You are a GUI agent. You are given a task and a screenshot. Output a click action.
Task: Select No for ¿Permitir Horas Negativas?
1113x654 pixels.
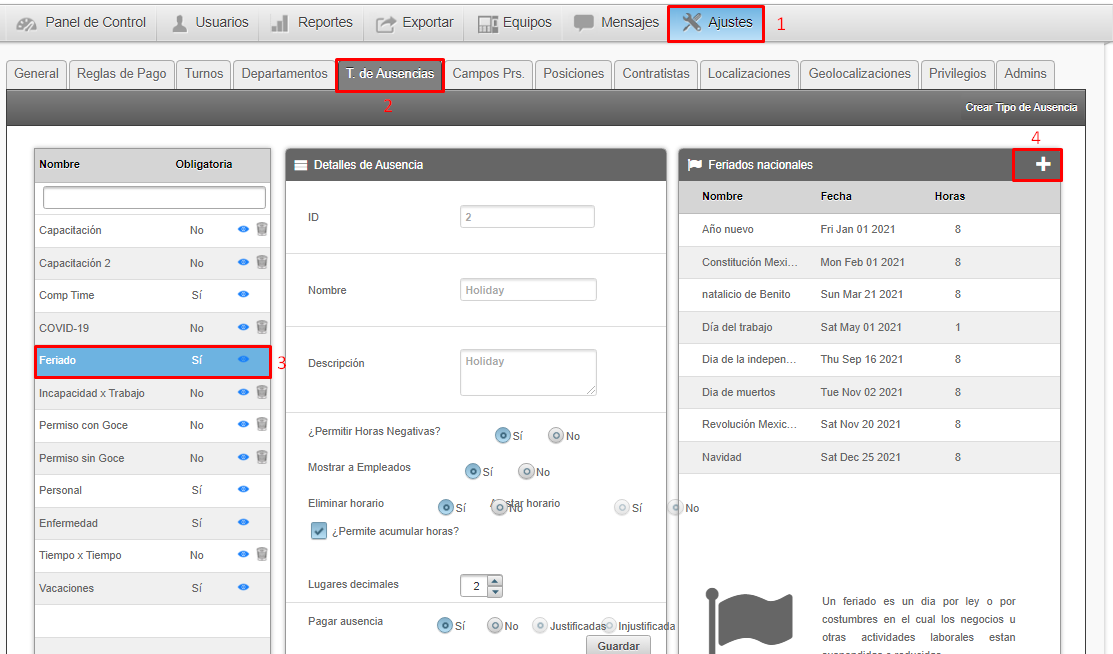coord(556,435)
